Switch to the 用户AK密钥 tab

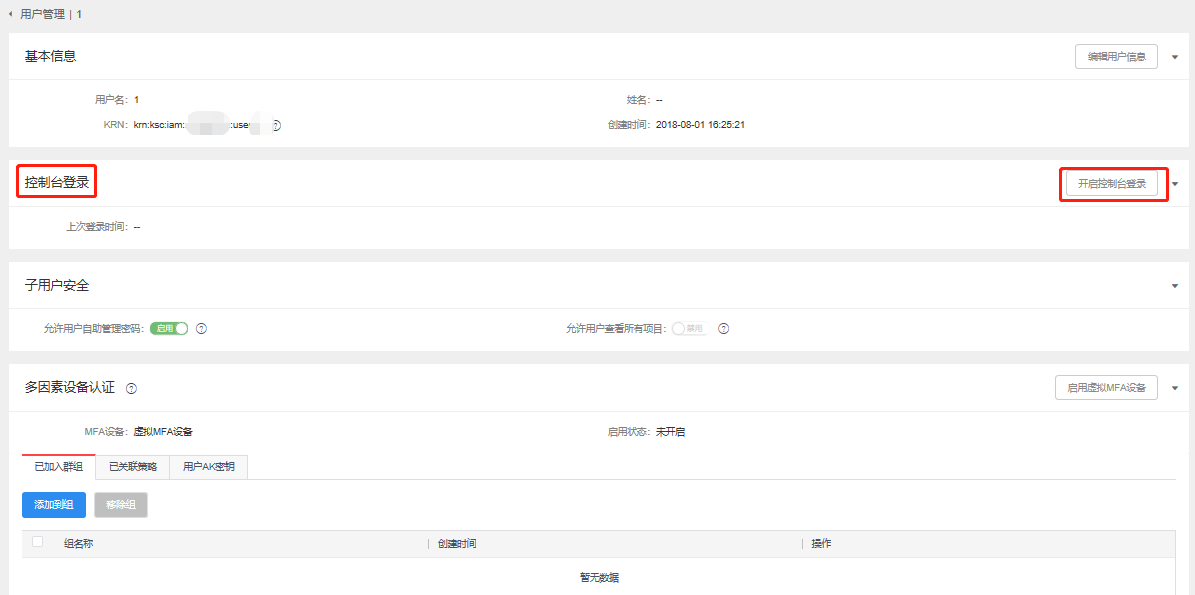pos(209,467)
